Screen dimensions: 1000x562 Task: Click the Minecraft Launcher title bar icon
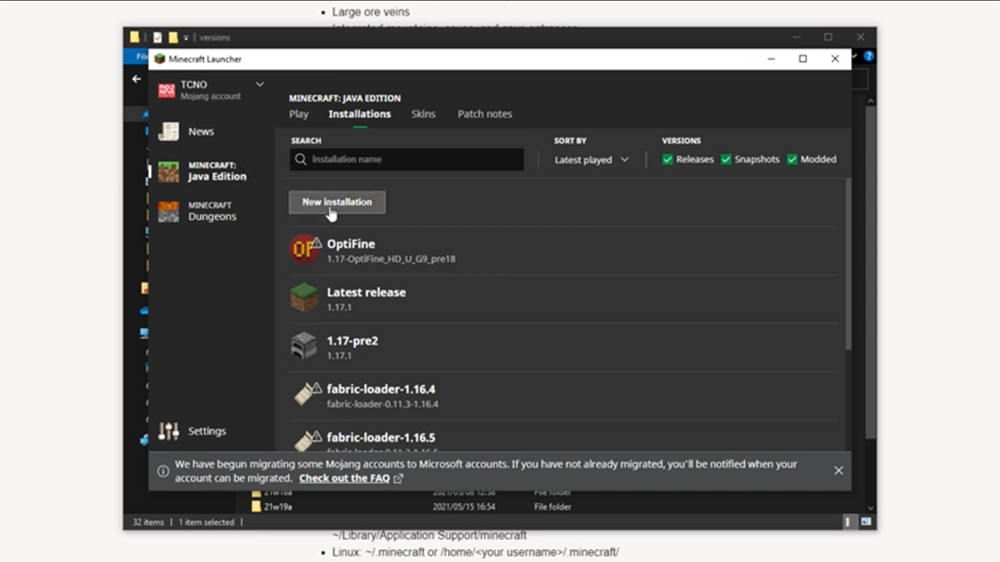point(160,59)
